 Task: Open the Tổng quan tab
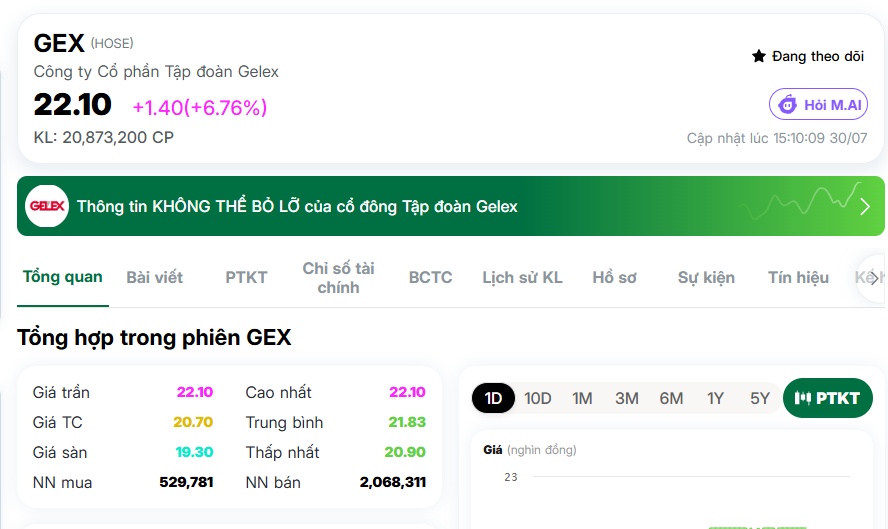pyautogui.click(x=62, y=277)
